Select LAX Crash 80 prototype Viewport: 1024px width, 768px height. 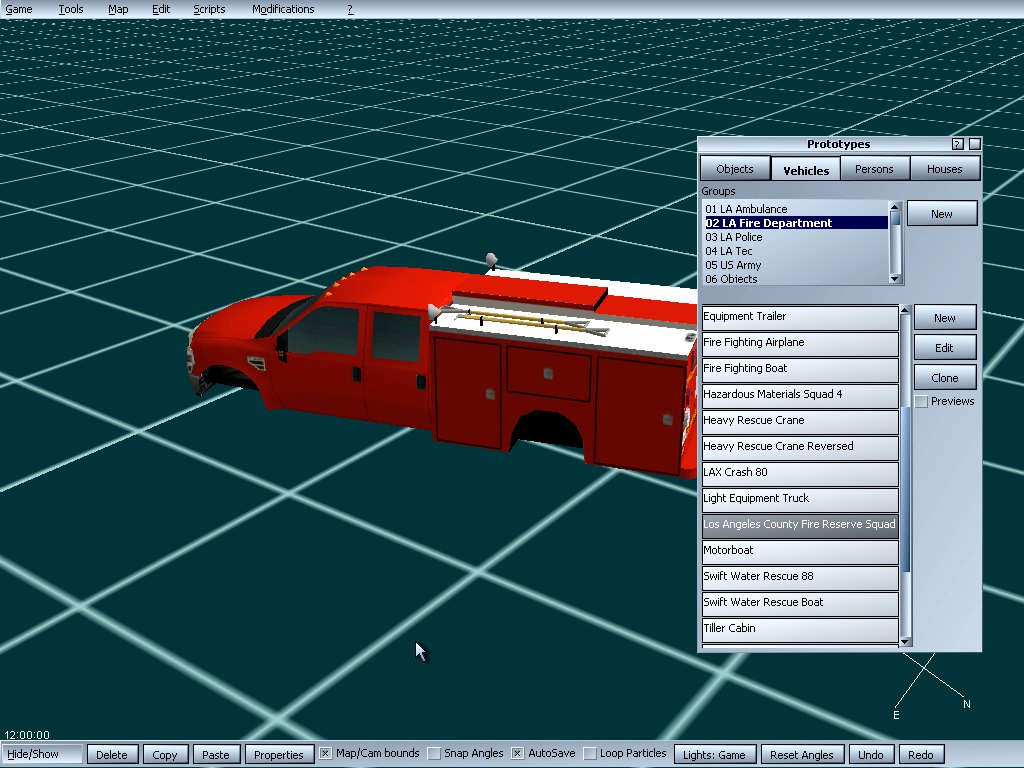click(800, 473)
